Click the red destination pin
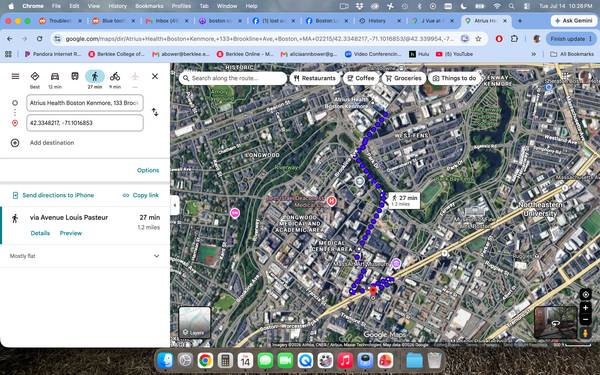 373,291
